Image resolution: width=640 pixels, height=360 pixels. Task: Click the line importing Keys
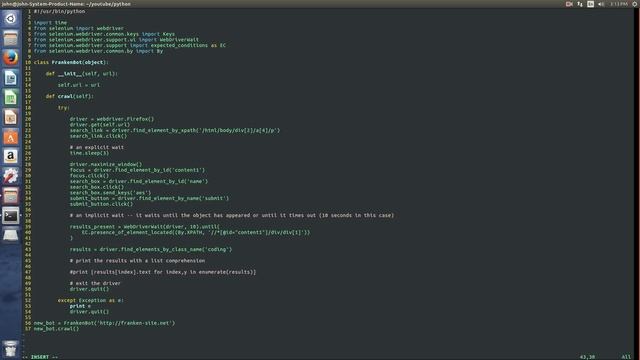tap(104, 34)
